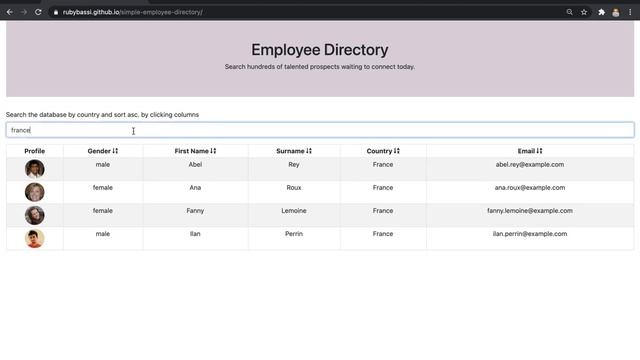Go back using the browser back arrow
This screenshot has height=360, width=640.
(9, 12)
